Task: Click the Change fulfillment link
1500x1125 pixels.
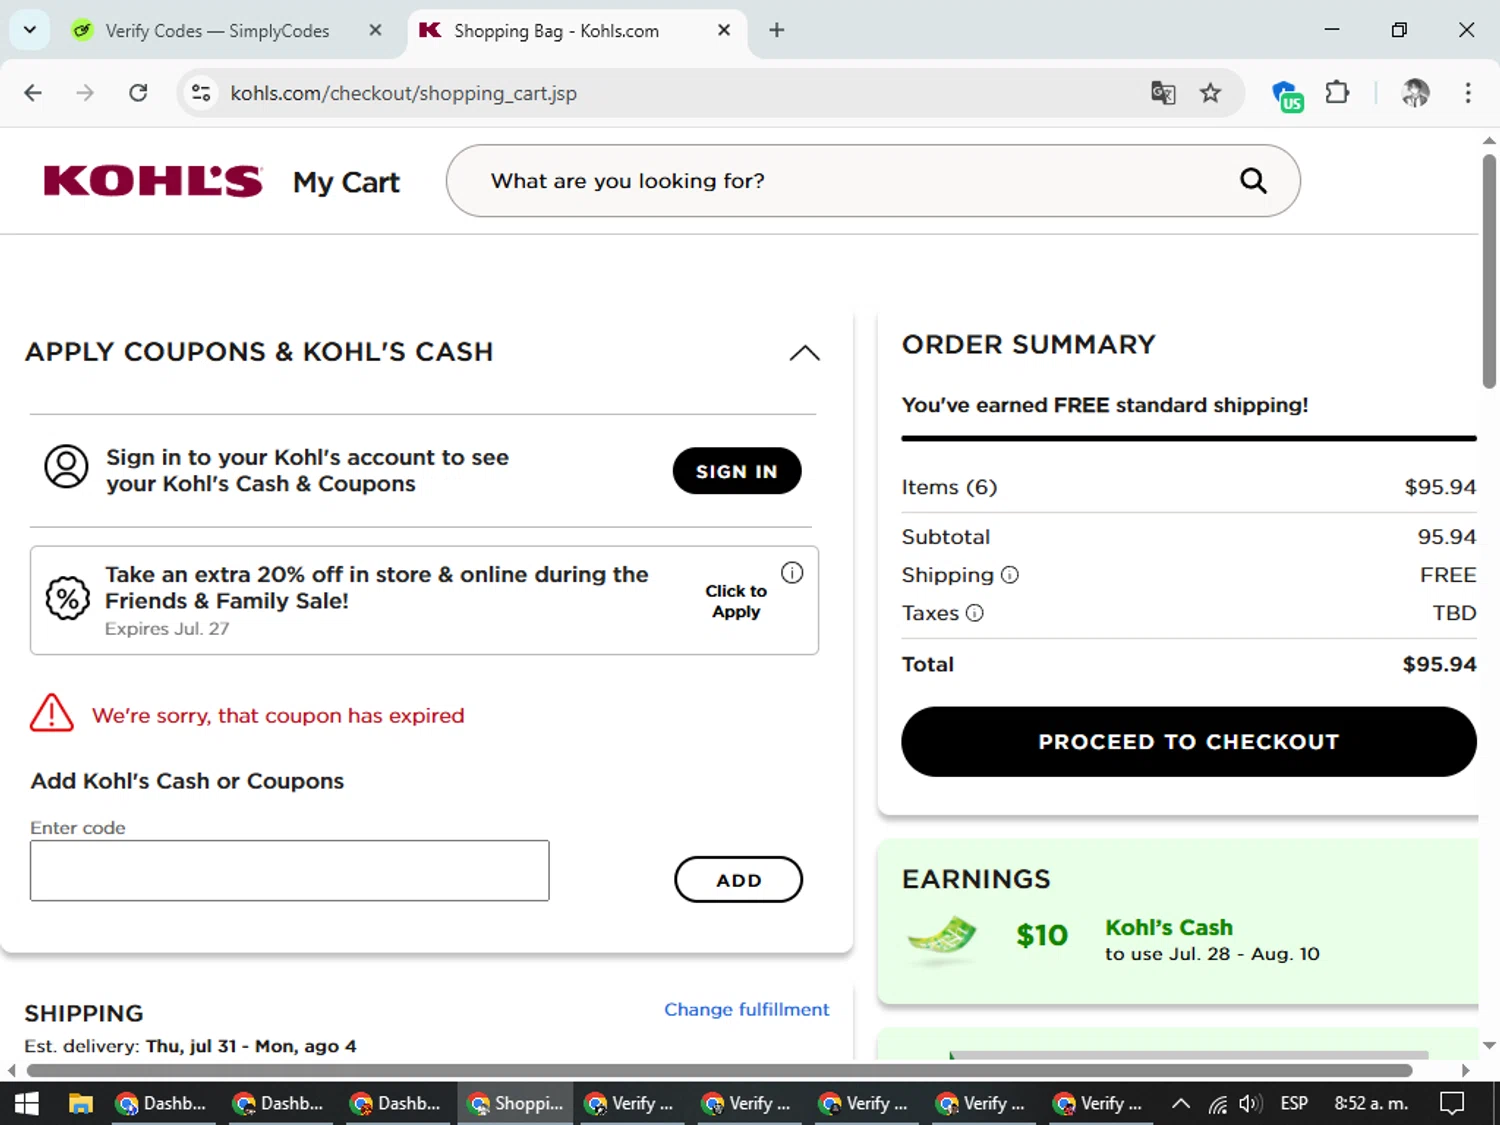Action: (747, 1009)
